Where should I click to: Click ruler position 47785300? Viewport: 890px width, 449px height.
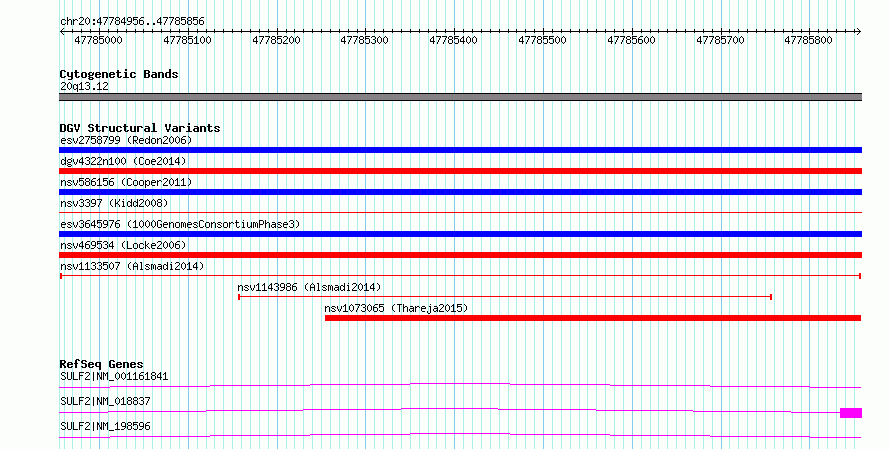click(x=364, y=40)
